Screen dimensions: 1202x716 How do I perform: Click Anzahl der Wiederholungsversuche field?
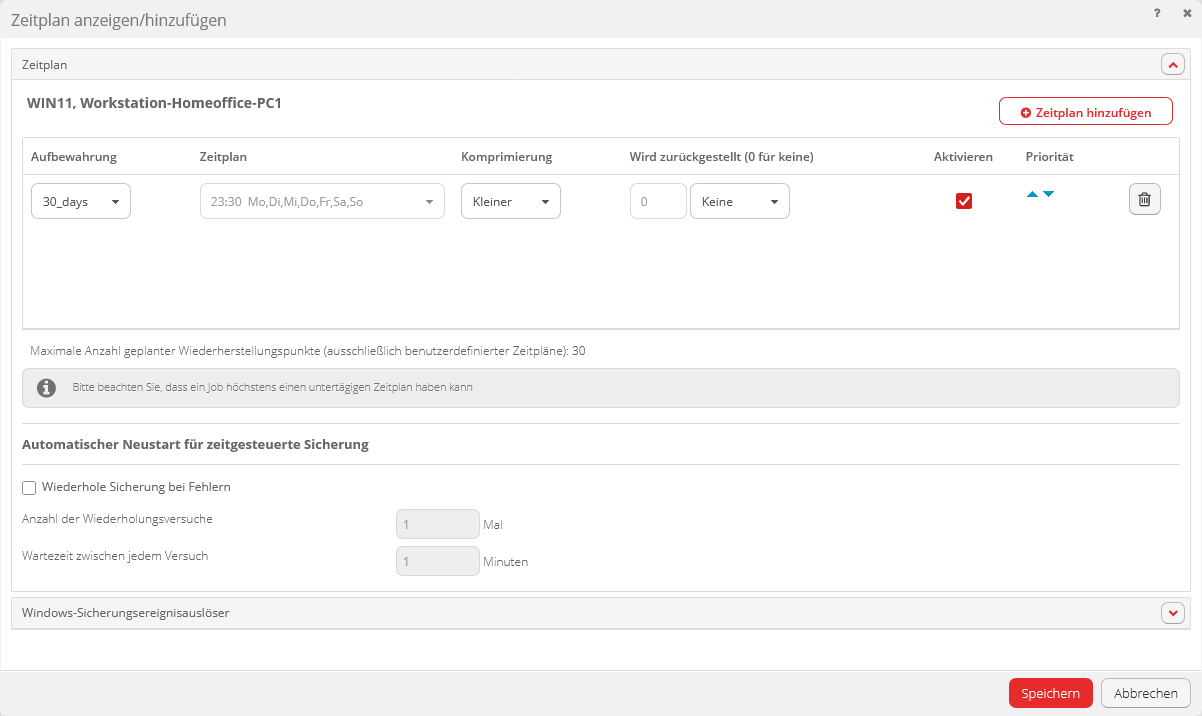[x=438, y=524]
